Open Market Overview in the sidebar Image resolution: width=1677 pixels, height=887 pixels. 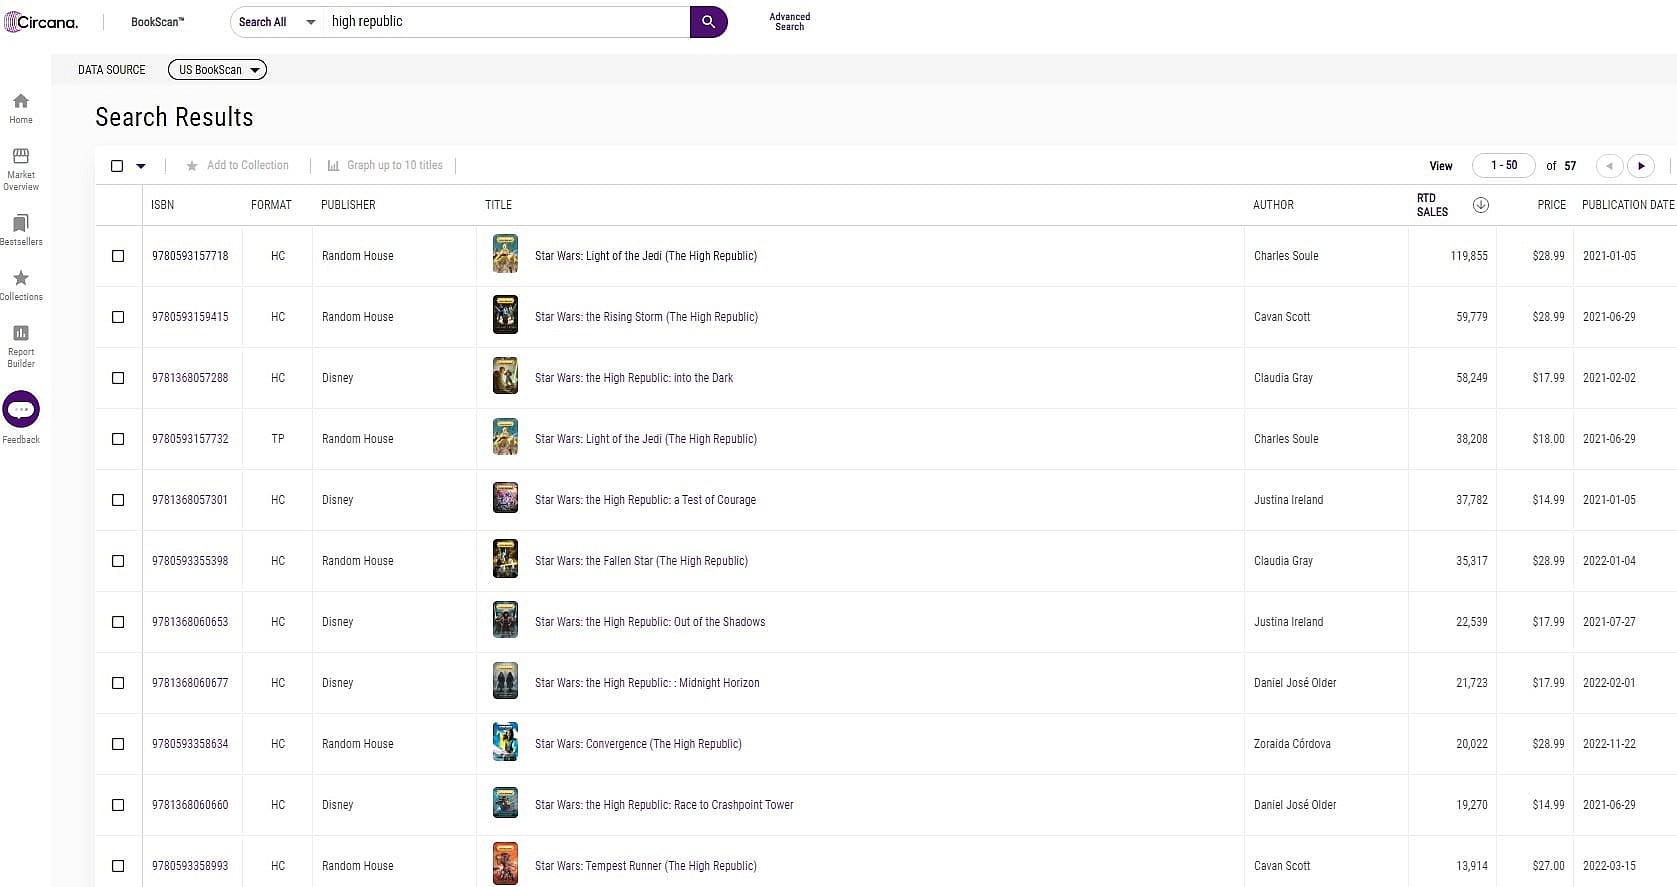point(21,167)
